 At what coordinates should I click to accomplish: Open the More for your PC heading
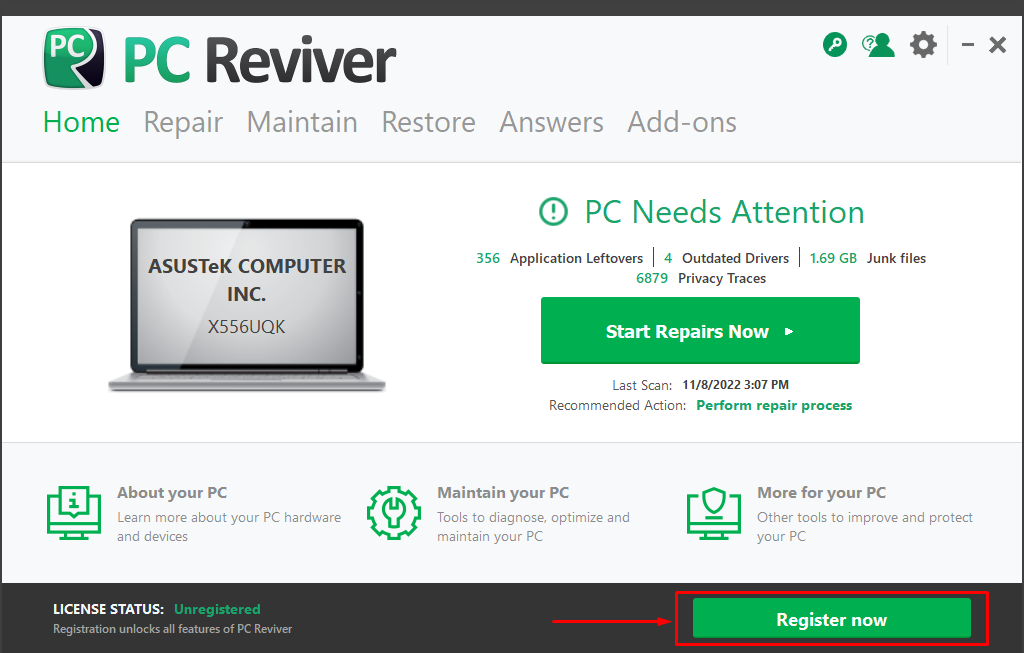point(822,492)
